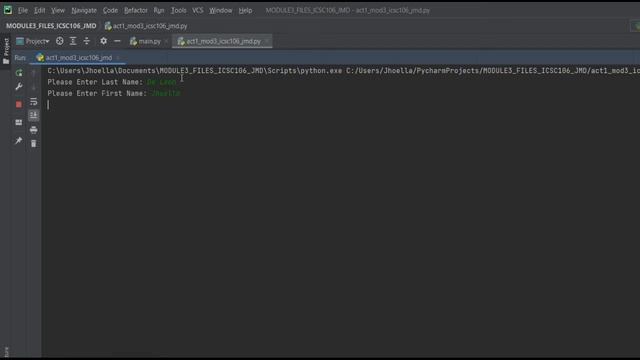Click MODULE3_FILES_ICSC106_JMD breadcrumb

[x=51, y=26]
